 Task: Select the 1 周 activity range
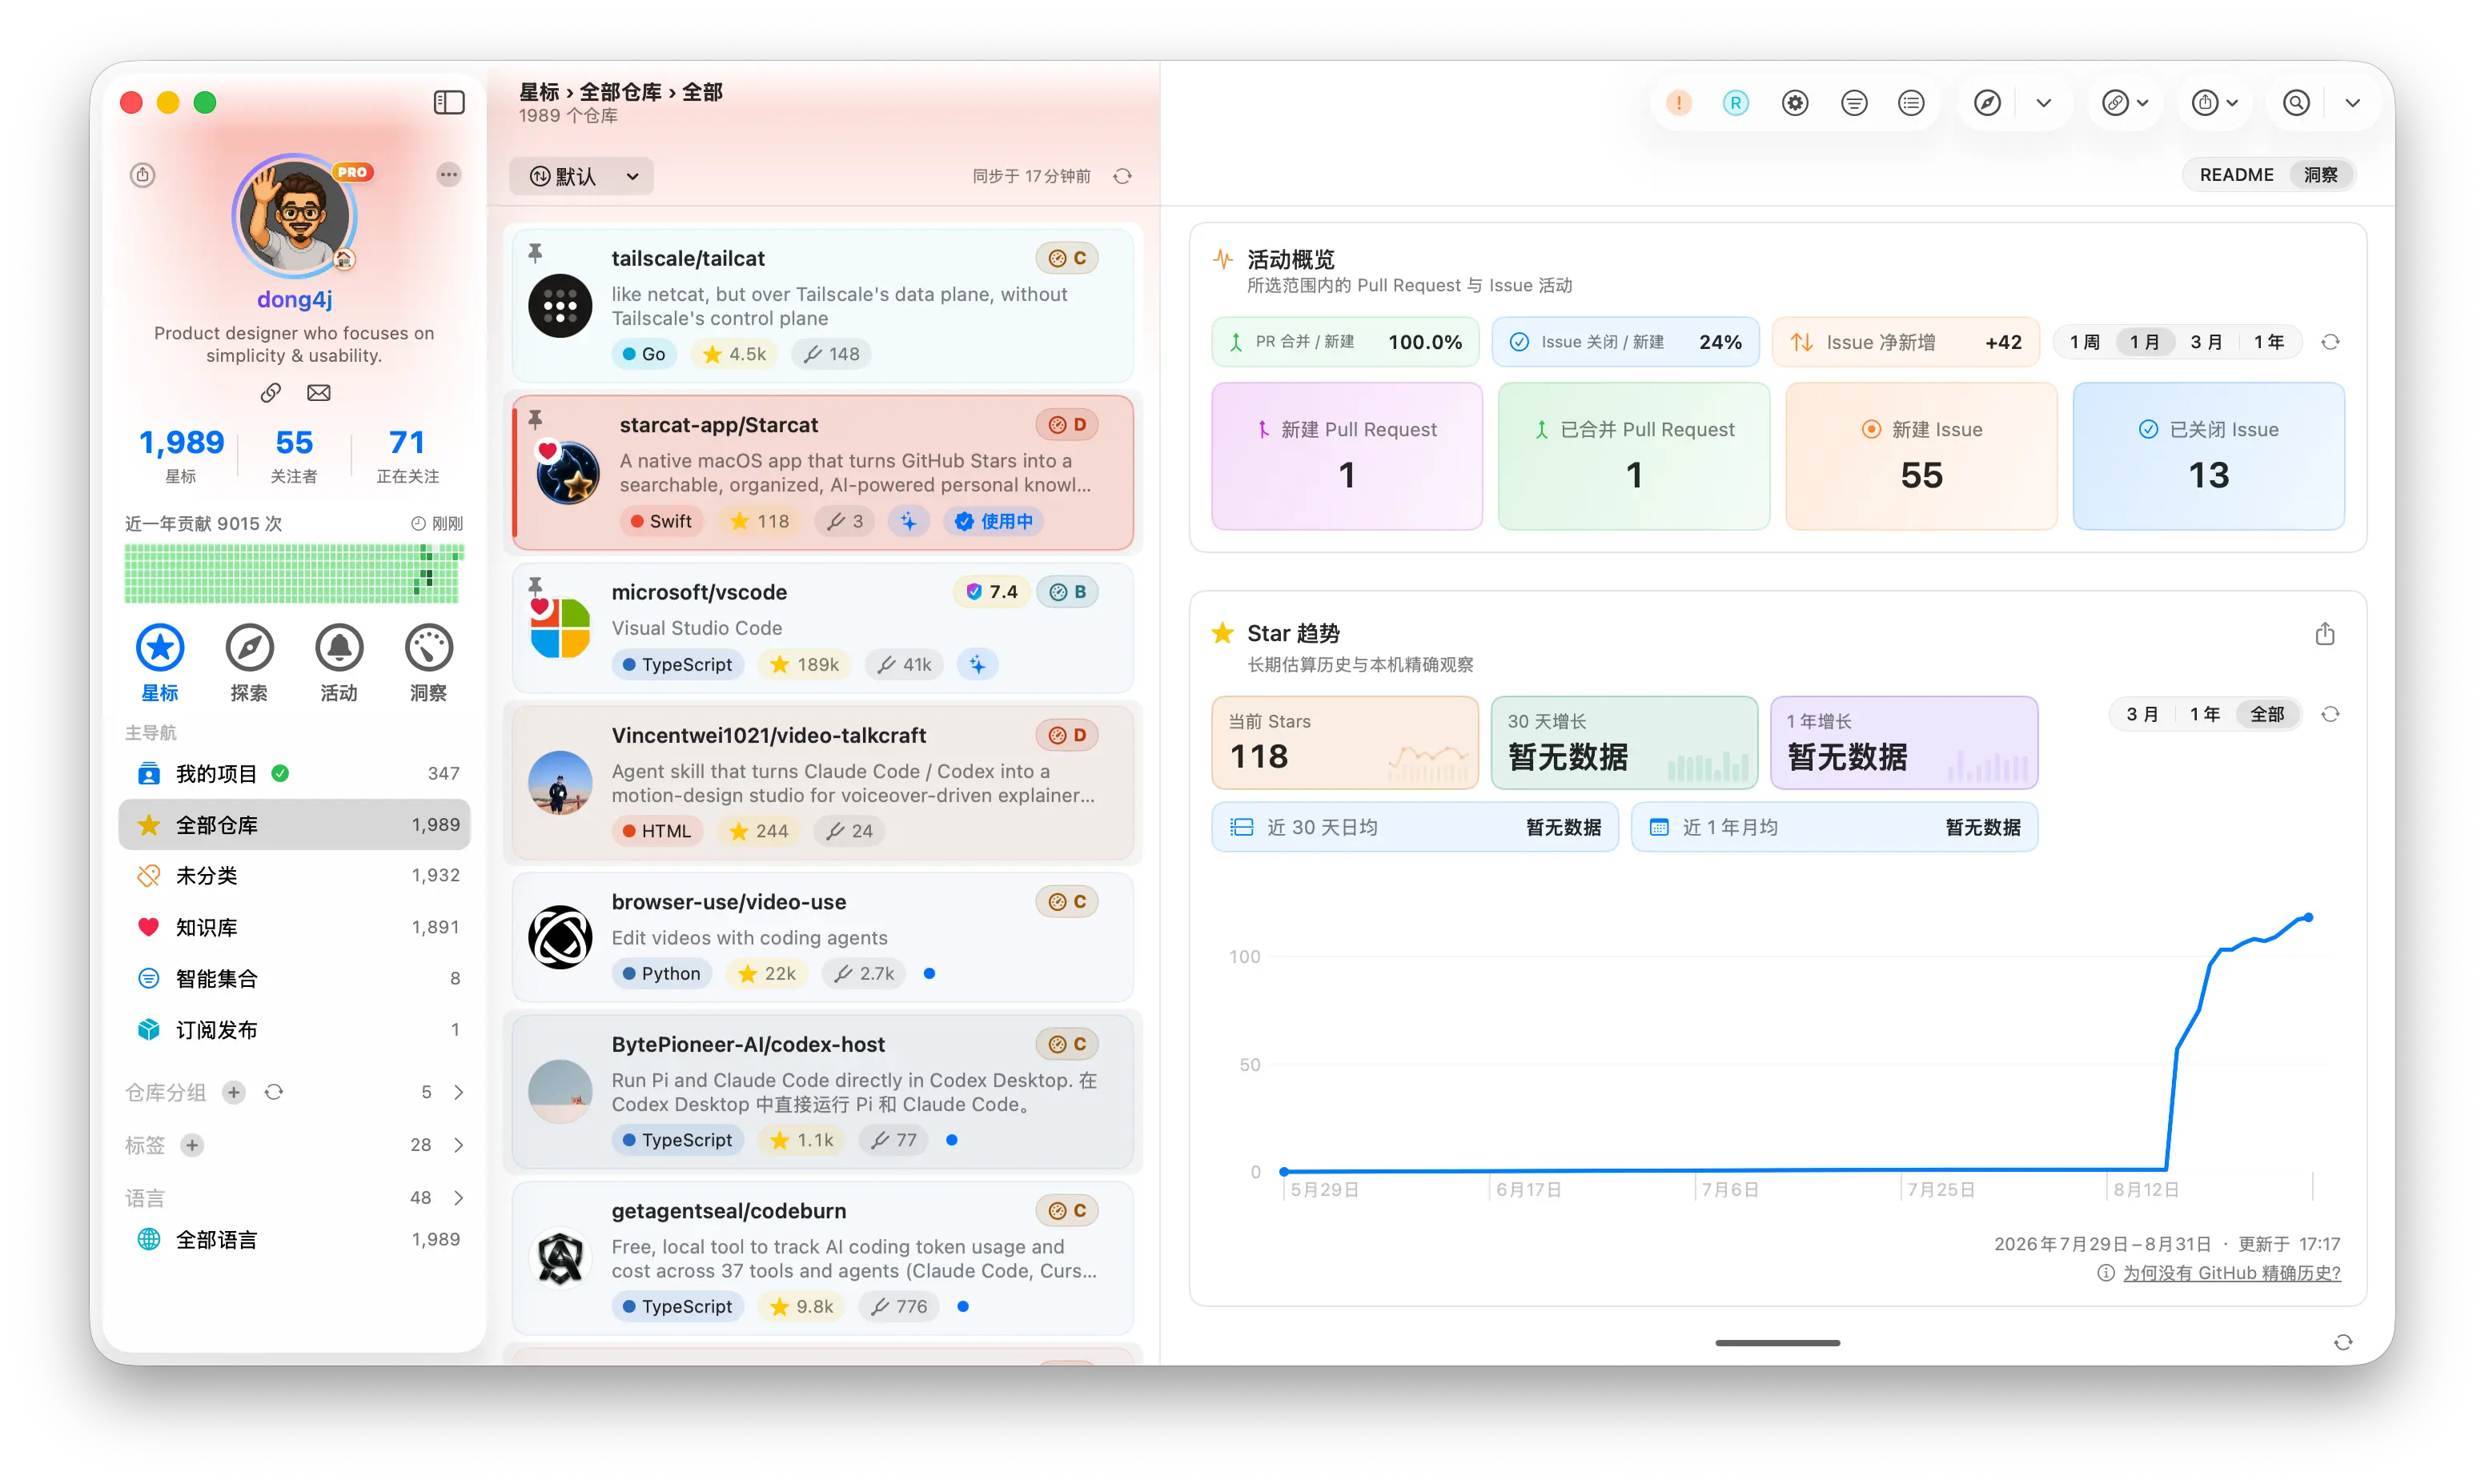click(x=2085, y=342)
